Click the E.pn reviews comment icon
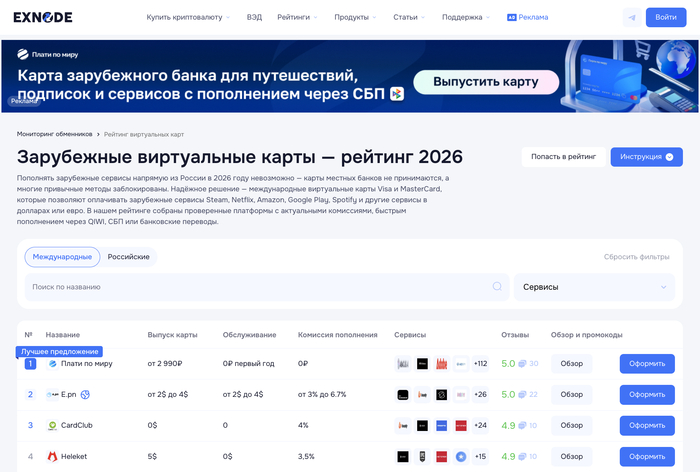Viewport: 700px width, 472px height. [522, 394]
